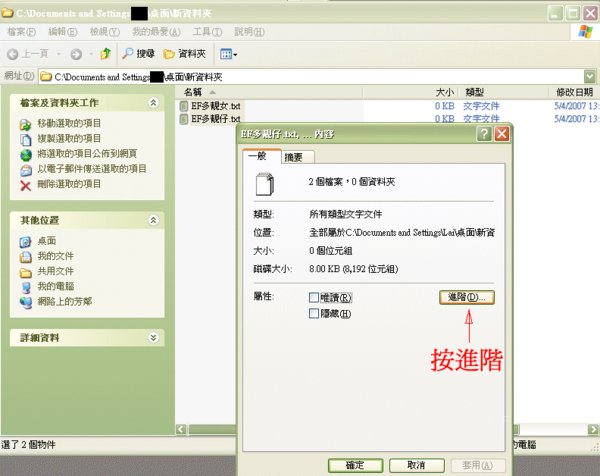Image resolution: width=600 pixels, height=476 pixels.
Task: Collapse the Other Places (其他位置) panel
Action: point(153,219)
